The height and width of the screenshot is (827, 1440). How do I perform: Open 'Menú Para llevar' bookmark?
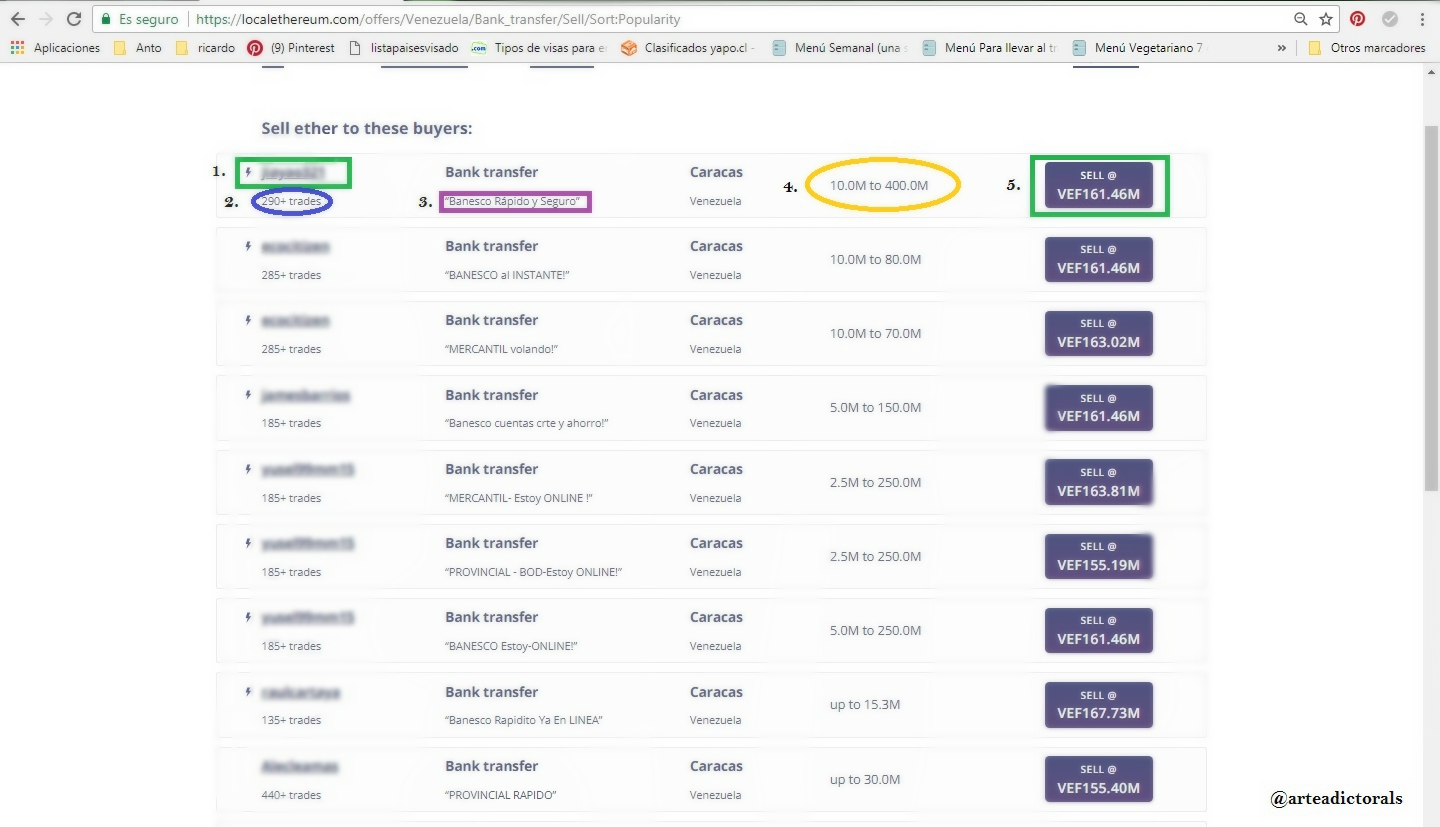click(989, 47)
